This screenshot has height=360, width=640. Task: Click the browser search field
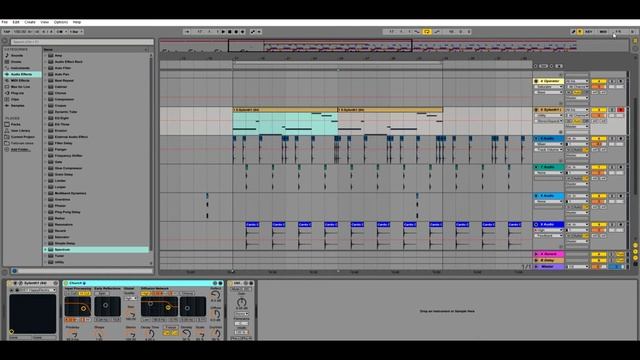pos(82,42)
